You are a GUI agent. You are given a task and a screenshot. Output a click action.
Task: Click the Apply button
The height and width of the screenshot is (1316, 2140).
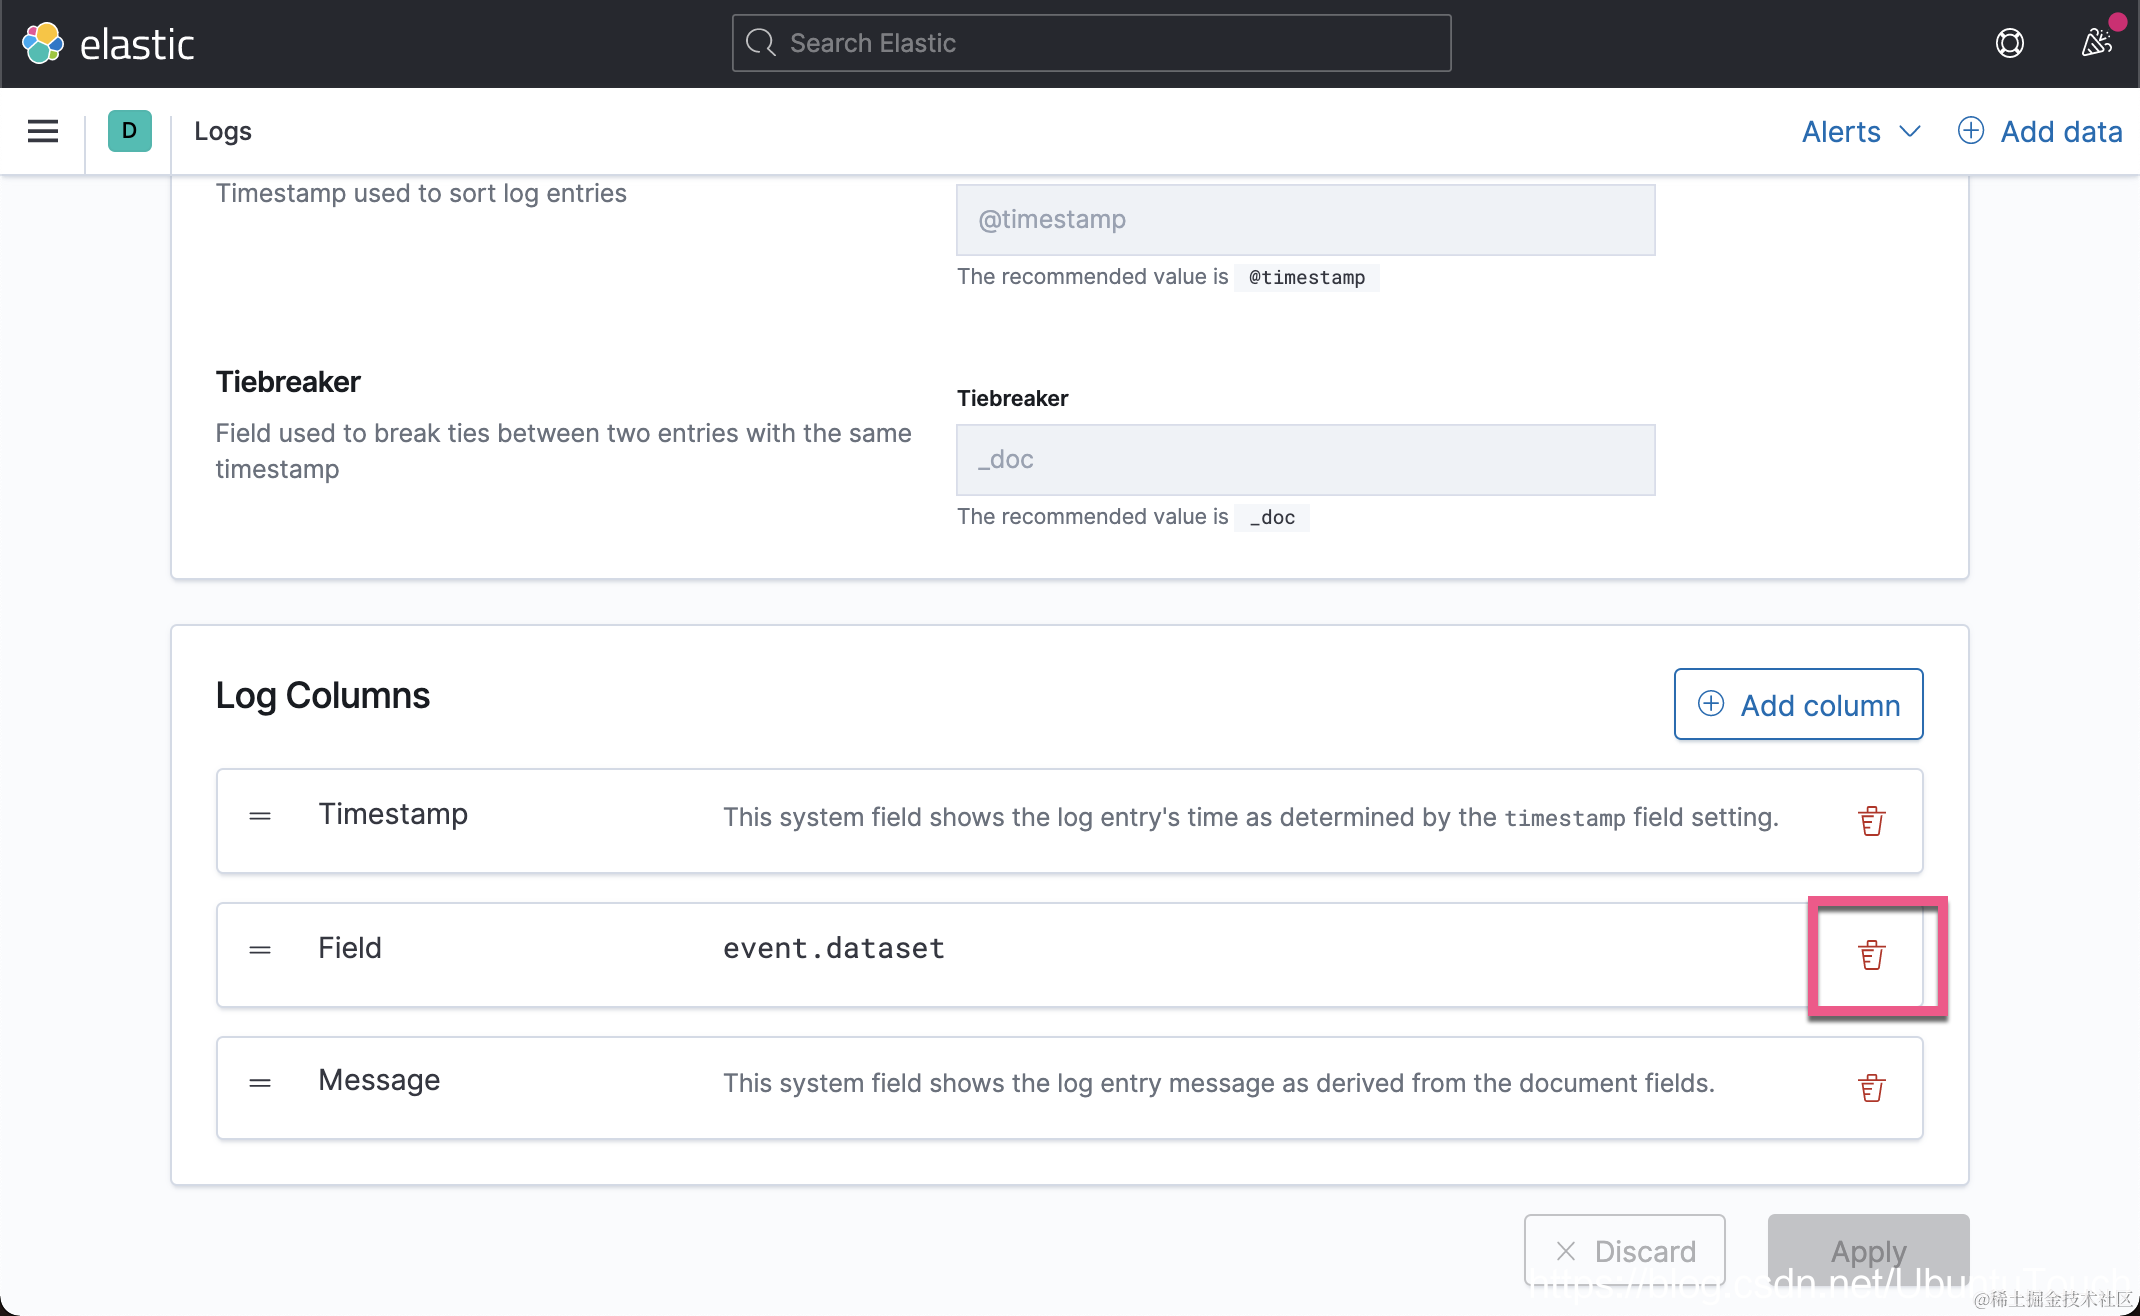[x=1868, y=1250]
